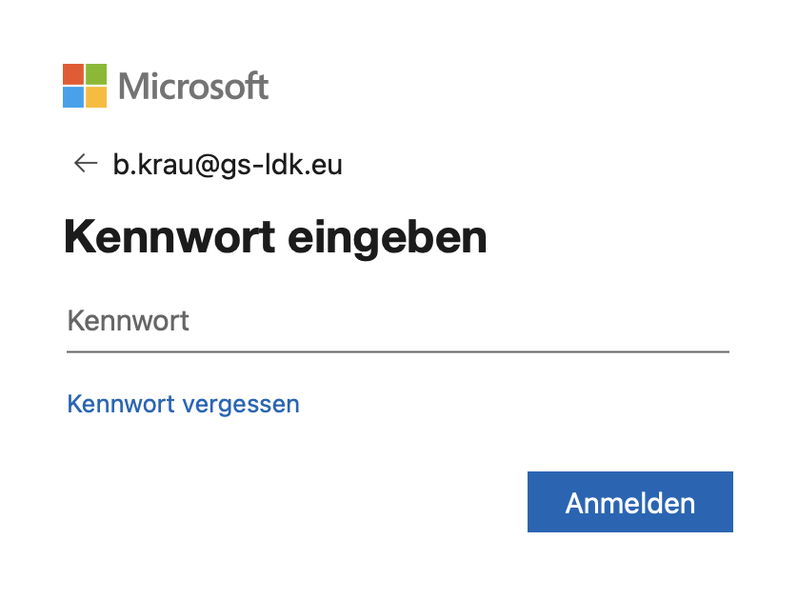Click the red square of Microsoft logo
The height and width of the screenshot is (600, 798).
[73, 74]
